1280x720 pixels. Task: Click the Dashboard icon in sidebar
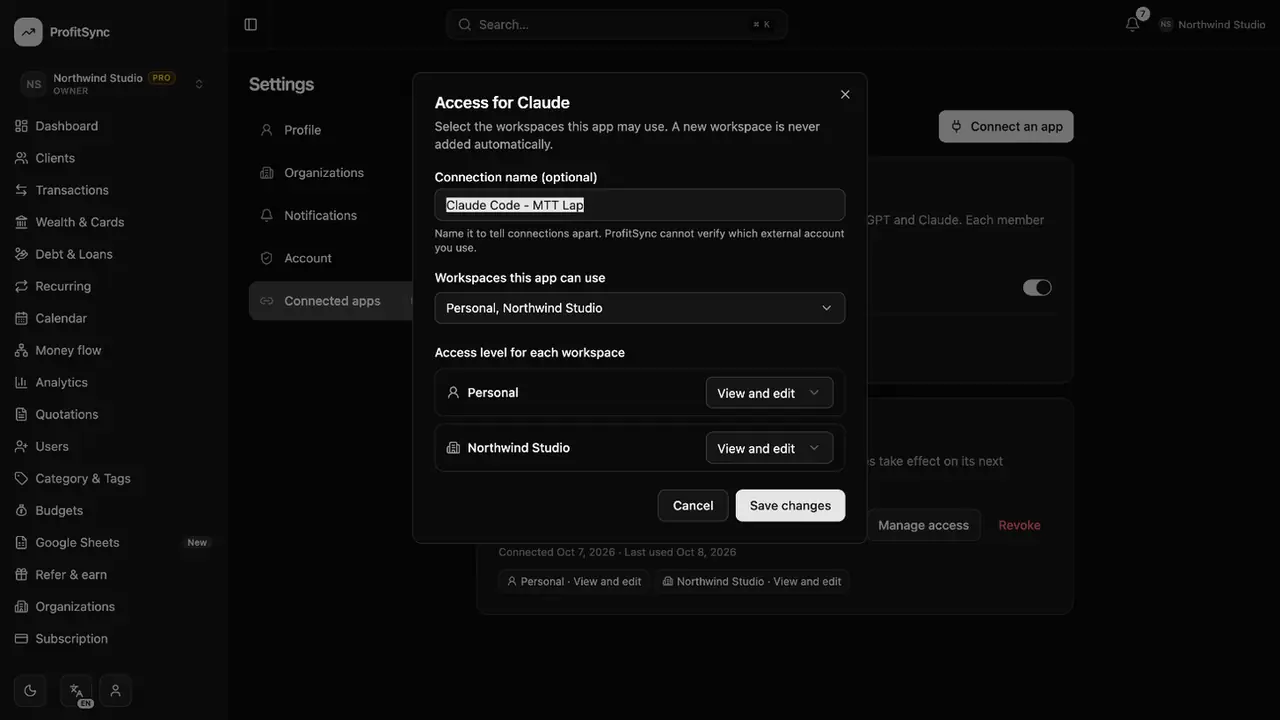point(21,126)
